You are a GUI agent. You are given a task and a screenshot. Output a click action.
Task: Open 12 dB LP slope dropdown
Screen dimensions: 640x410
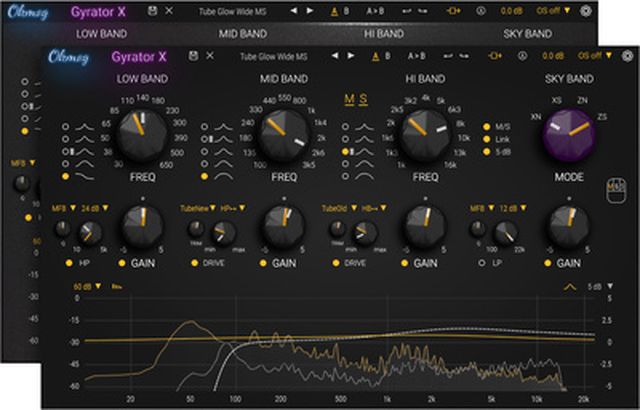(x=513, y=208)
